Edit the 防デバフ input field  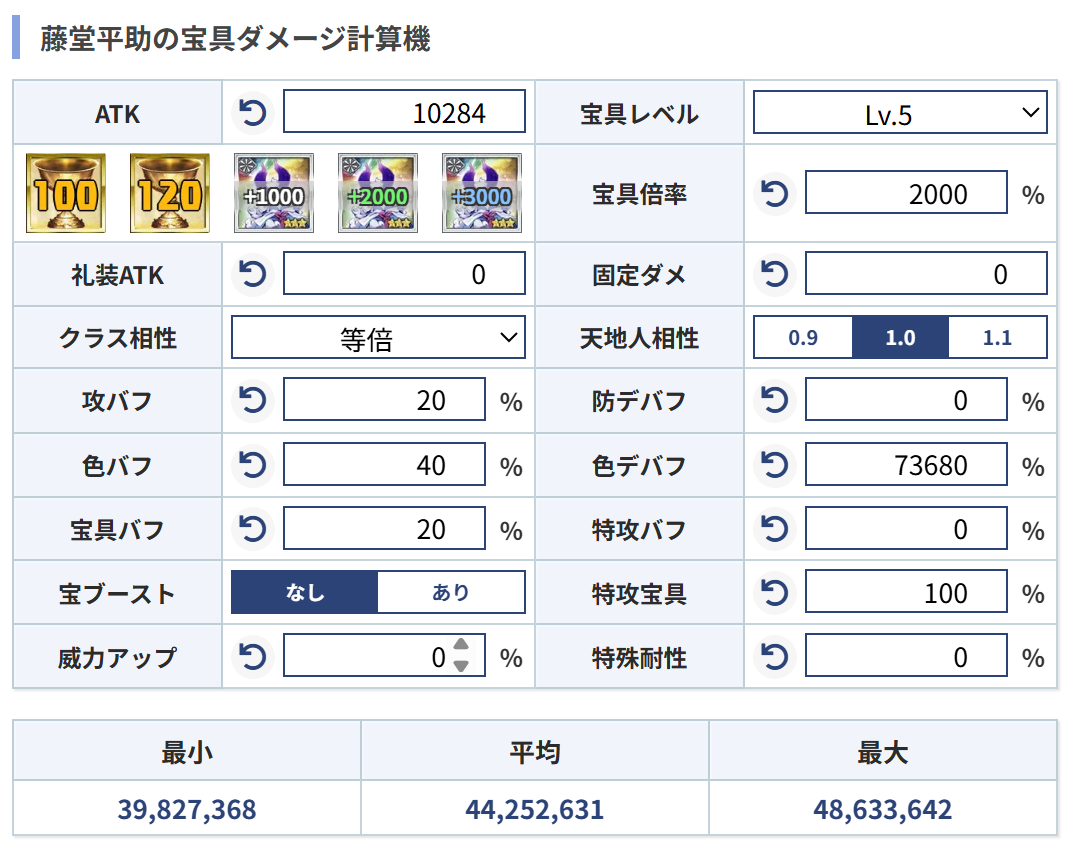point(906,399)
